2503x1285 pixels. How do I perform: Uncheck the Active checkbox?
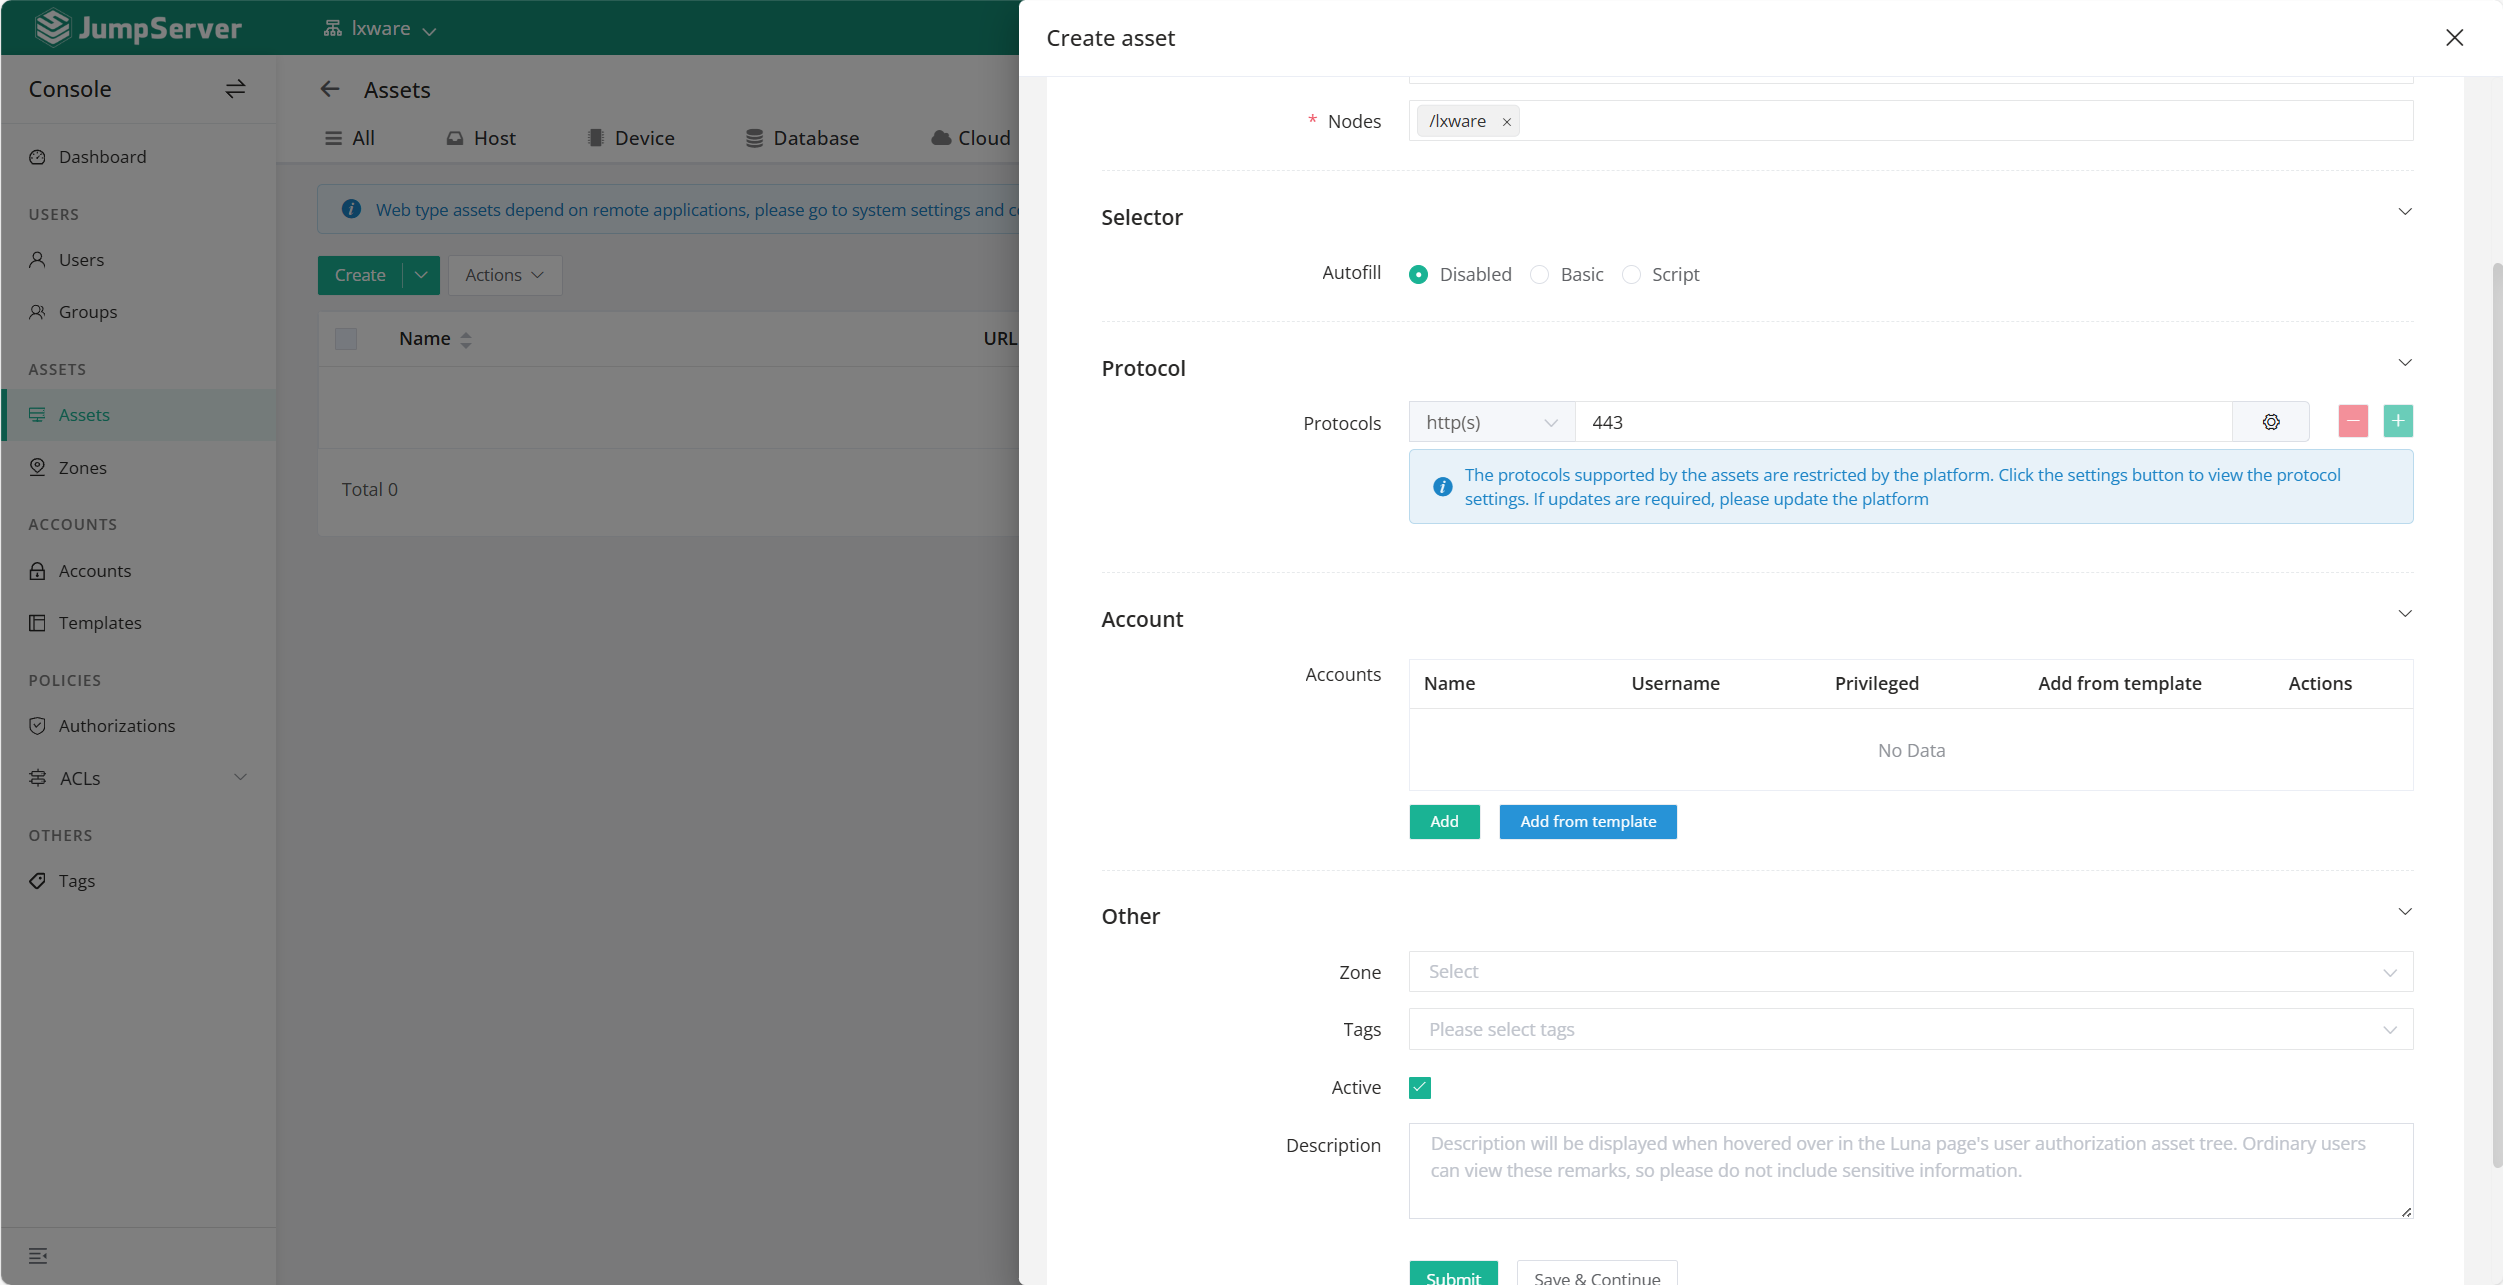point(1419,1087)
